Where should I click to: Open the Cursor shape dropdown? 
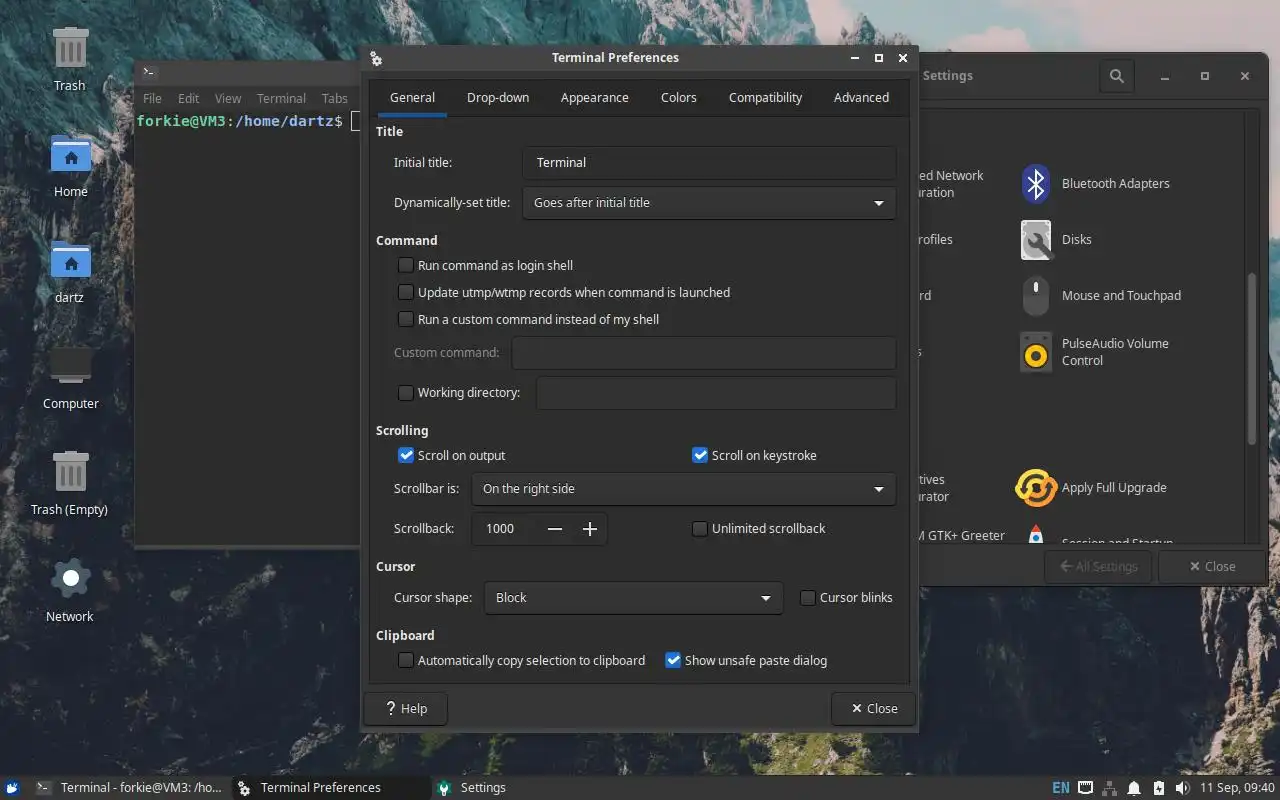click(x=633, y=598)
